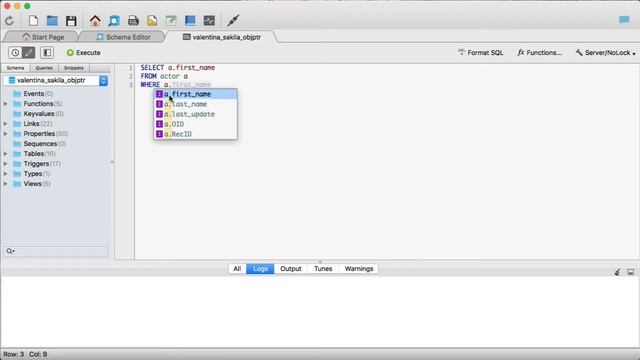Select the Schema sidebar tab
Viewport: 640px width, 360px height.
click(x=16, y=68)
